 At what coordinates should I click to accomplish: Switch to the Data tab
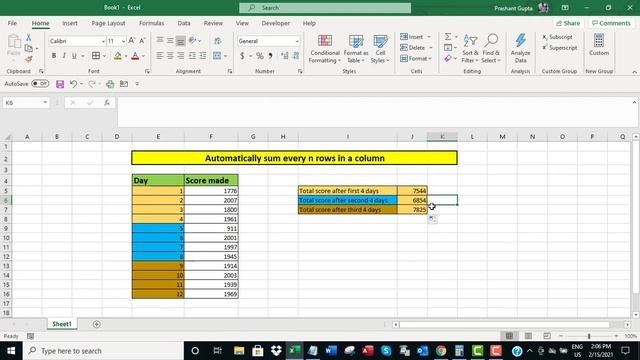coord(184,23)
